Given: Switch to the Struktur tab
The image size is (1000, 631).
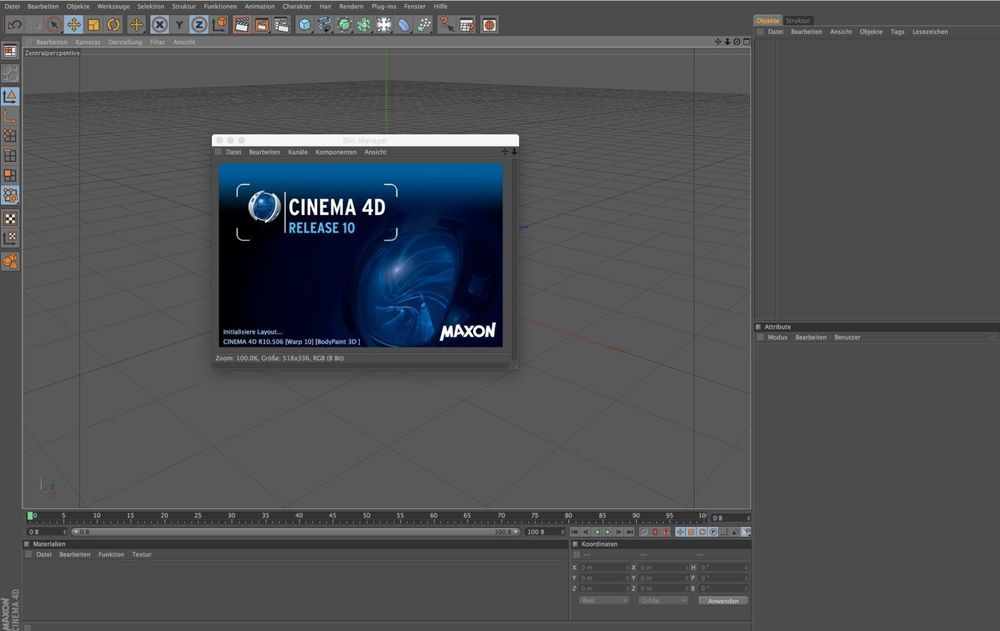Looking at the screenshot, I should 798,19.
